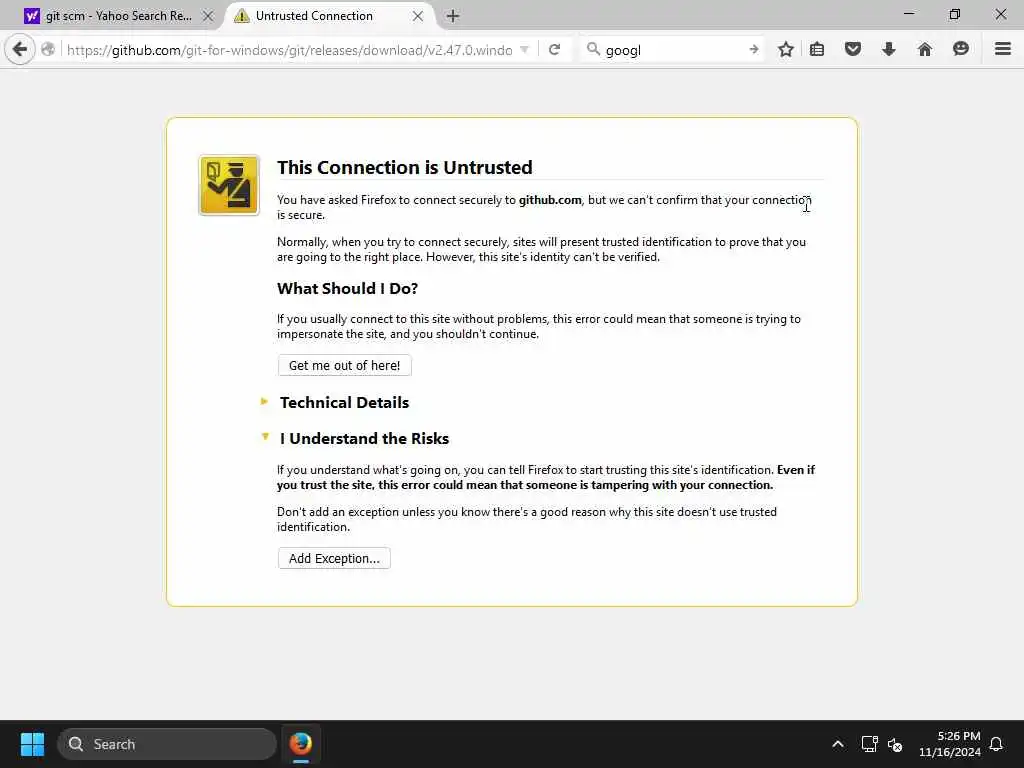Close the Firefox window
1024x768 pixels.
[1000, 14]
